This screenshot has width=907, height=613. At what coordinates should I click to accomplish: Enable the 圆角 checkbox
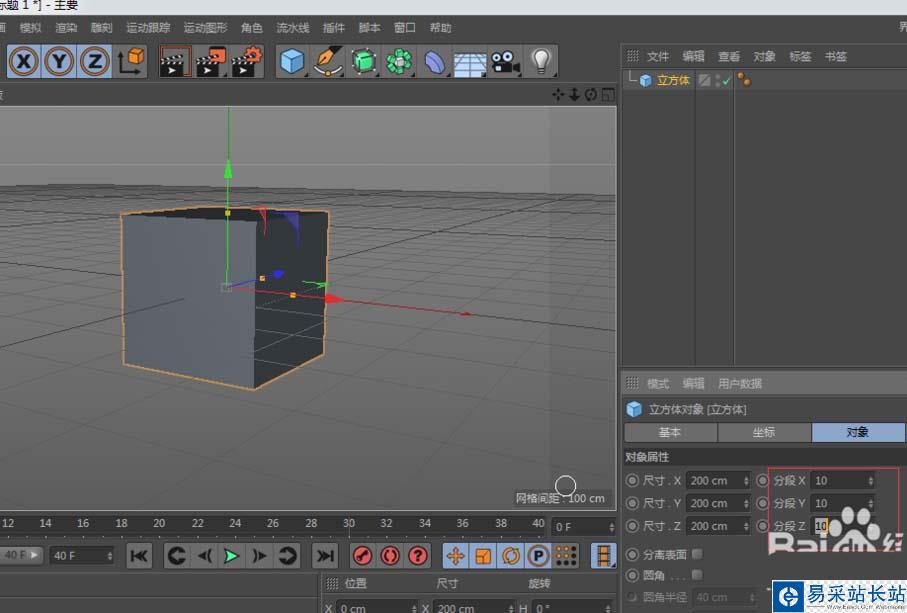point(697,575)
